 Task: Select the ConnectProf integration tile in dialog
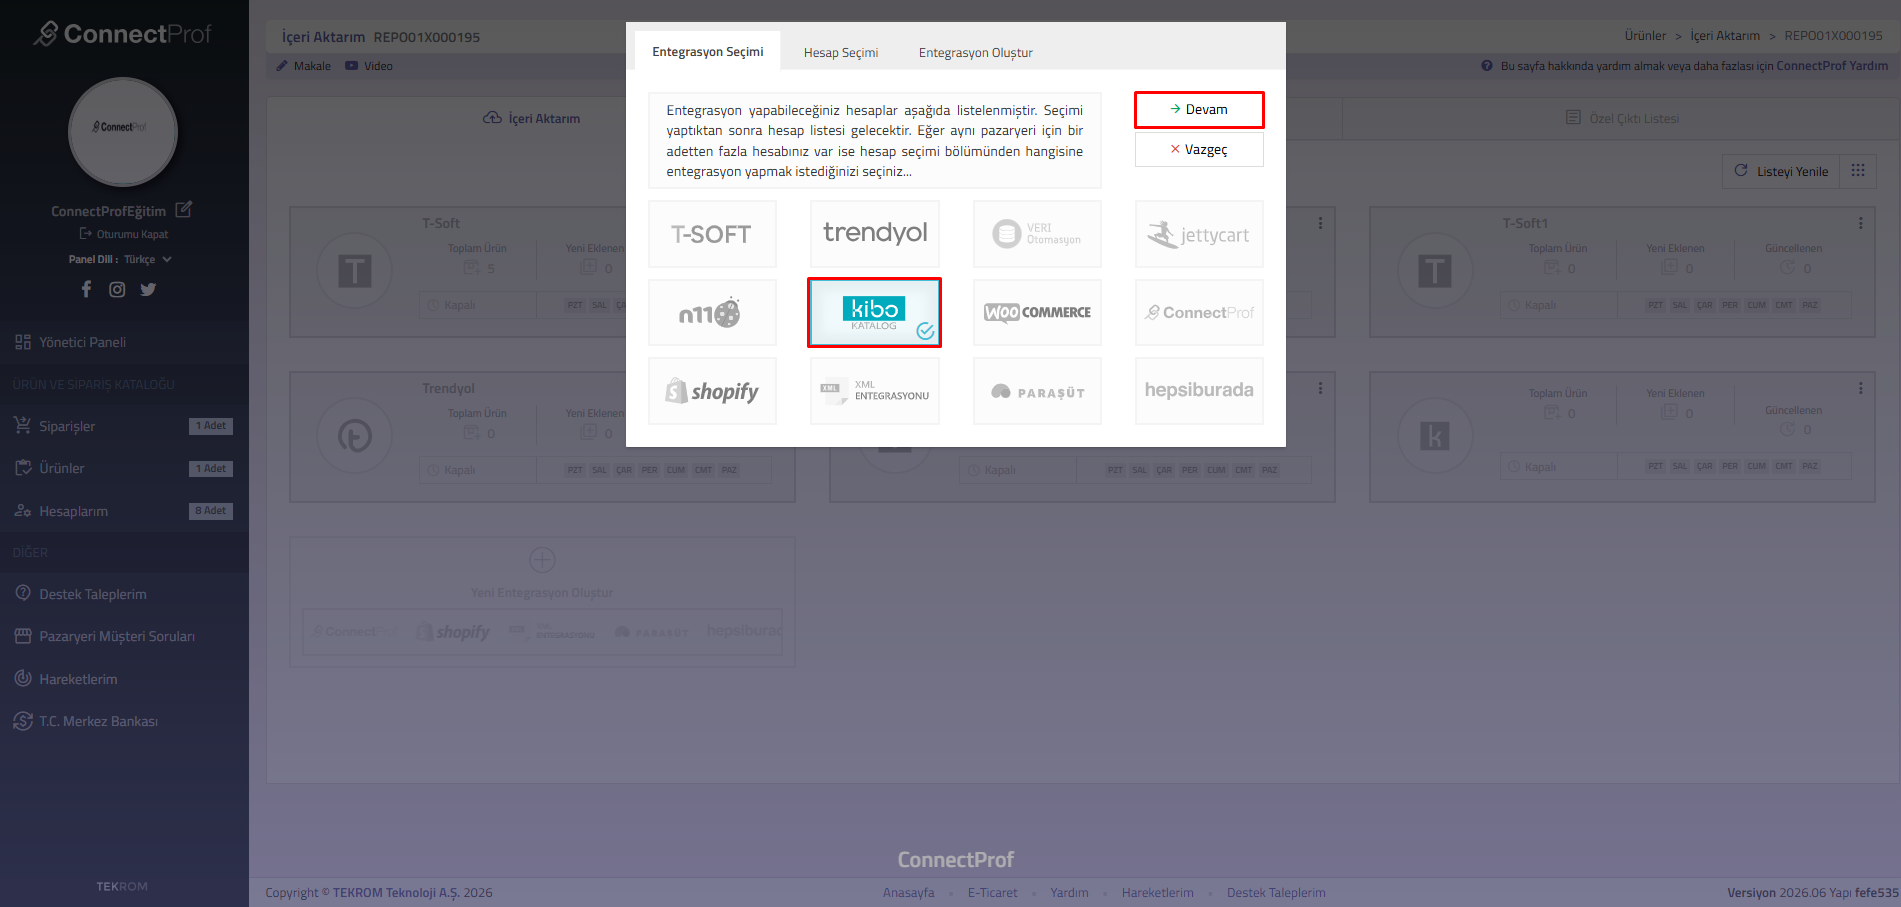pyautogui.click(x=1199, y=313)
